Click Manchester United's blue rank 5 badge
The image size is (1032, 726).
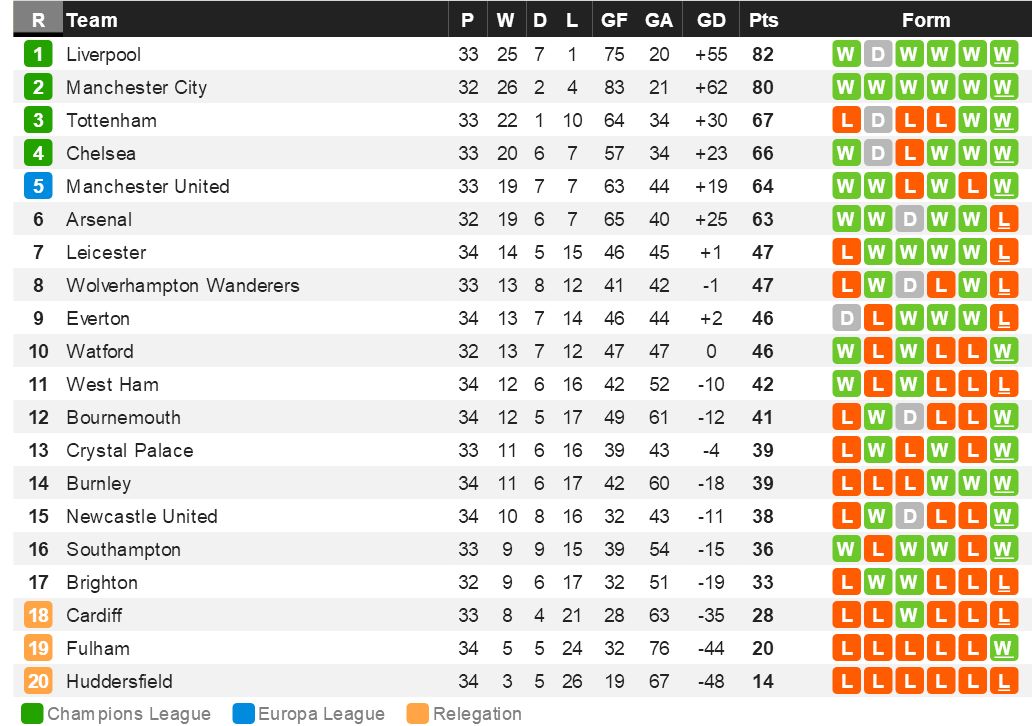click(x=38, y=186)
